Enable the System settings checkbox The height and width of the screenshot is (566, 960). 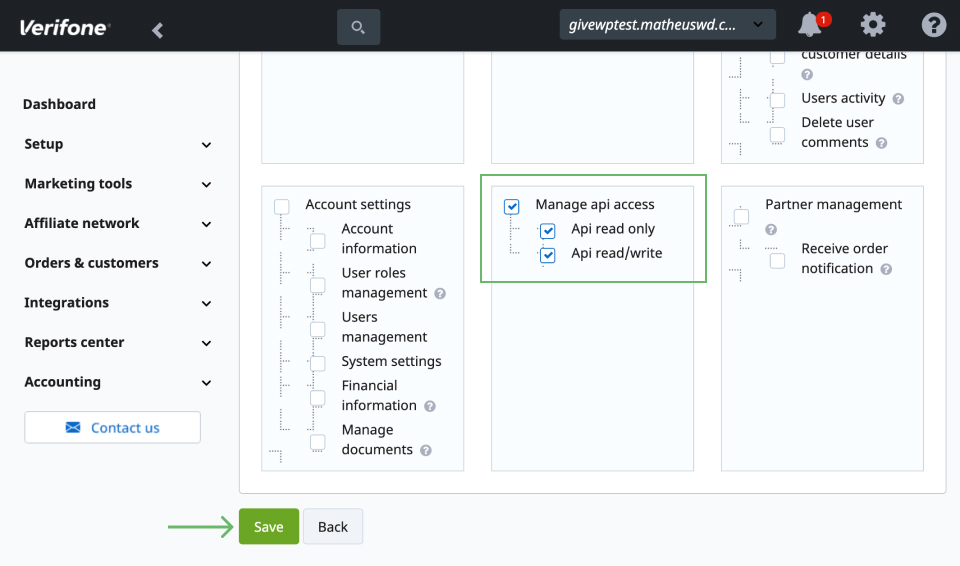click(x=318, y=363)
